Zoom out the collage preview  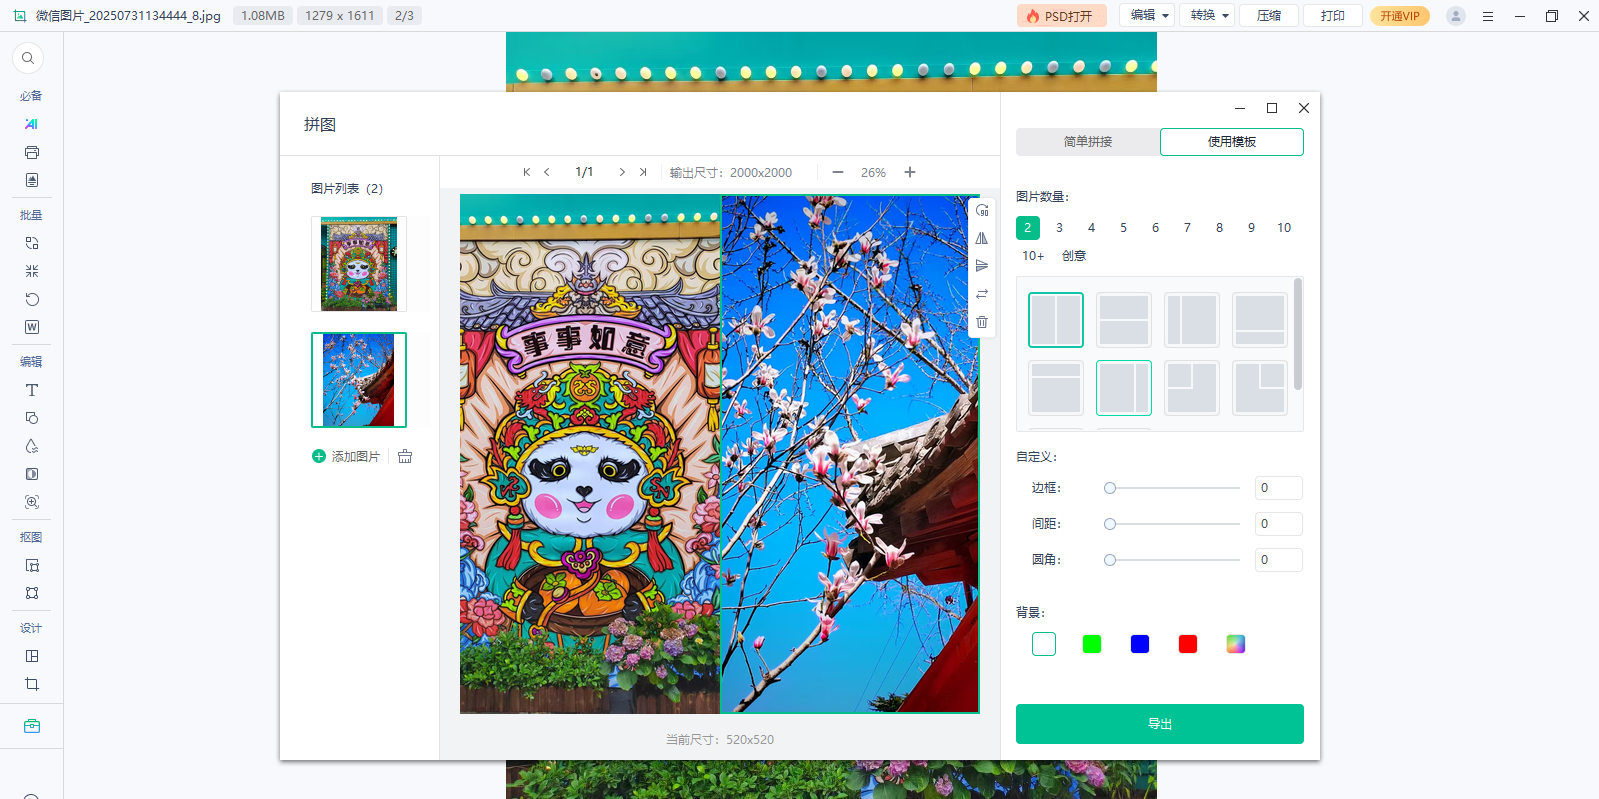click(838, 172)
